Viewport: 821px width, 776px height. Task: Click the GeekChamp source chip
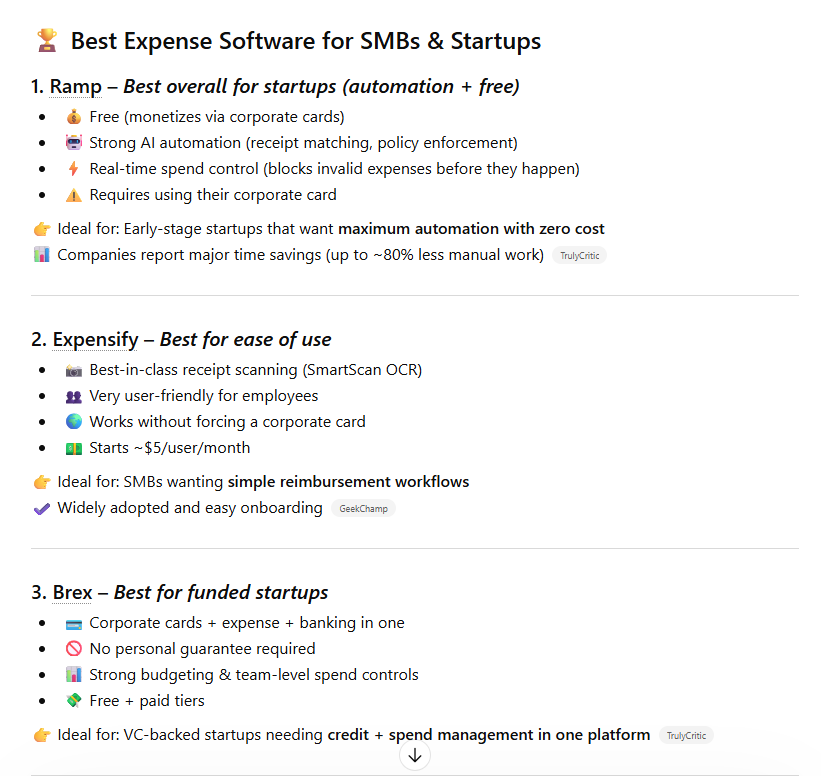click(x=362, y=508)
